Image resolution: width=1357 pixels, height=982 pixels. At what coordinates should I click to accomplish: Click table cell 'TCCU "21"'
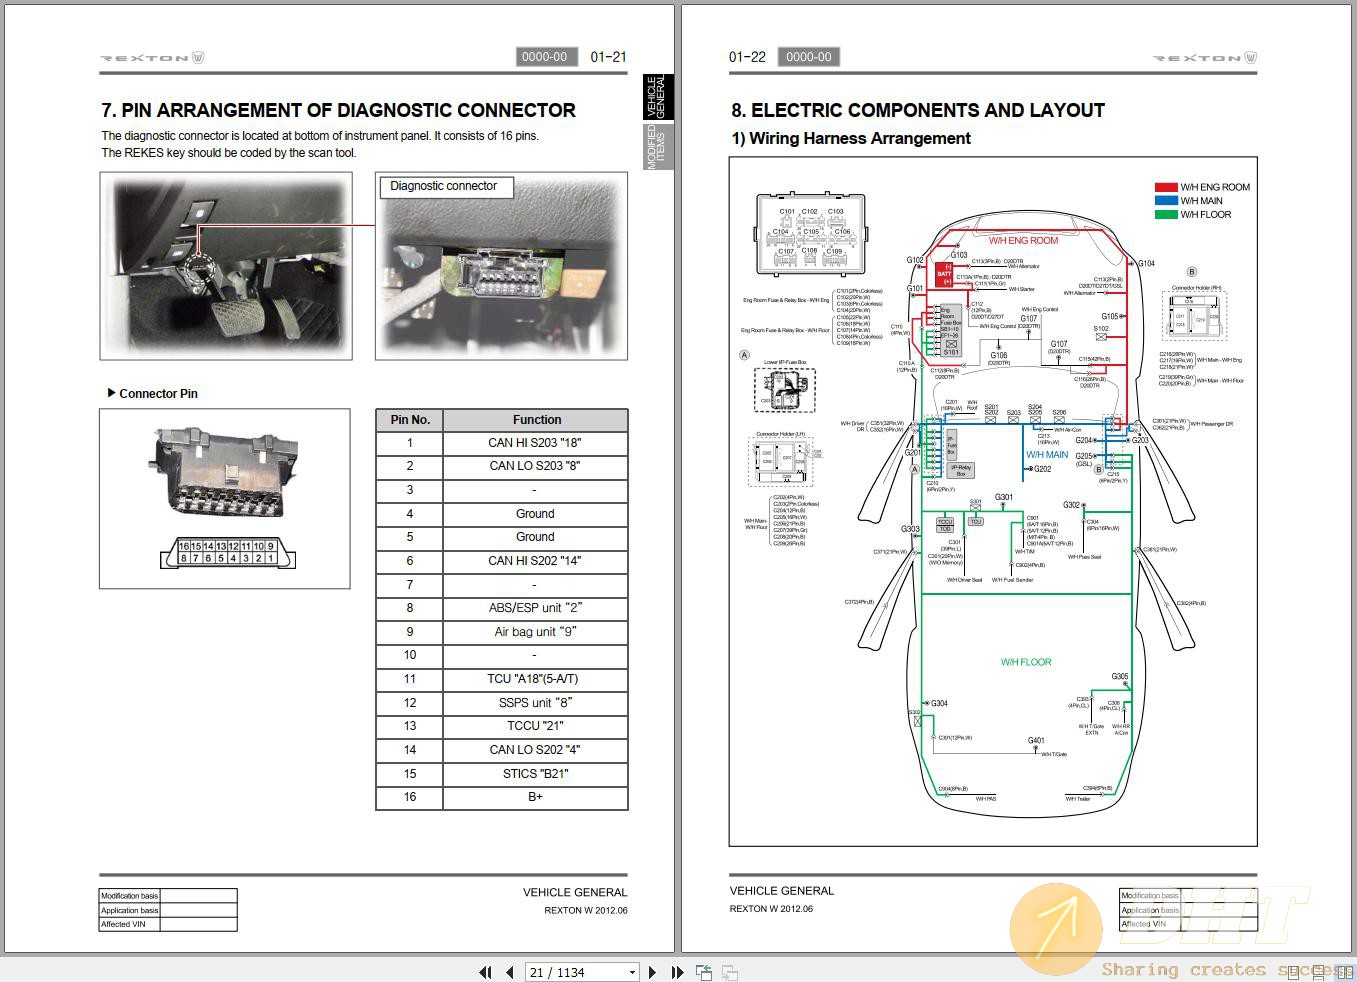pos(535,726)
